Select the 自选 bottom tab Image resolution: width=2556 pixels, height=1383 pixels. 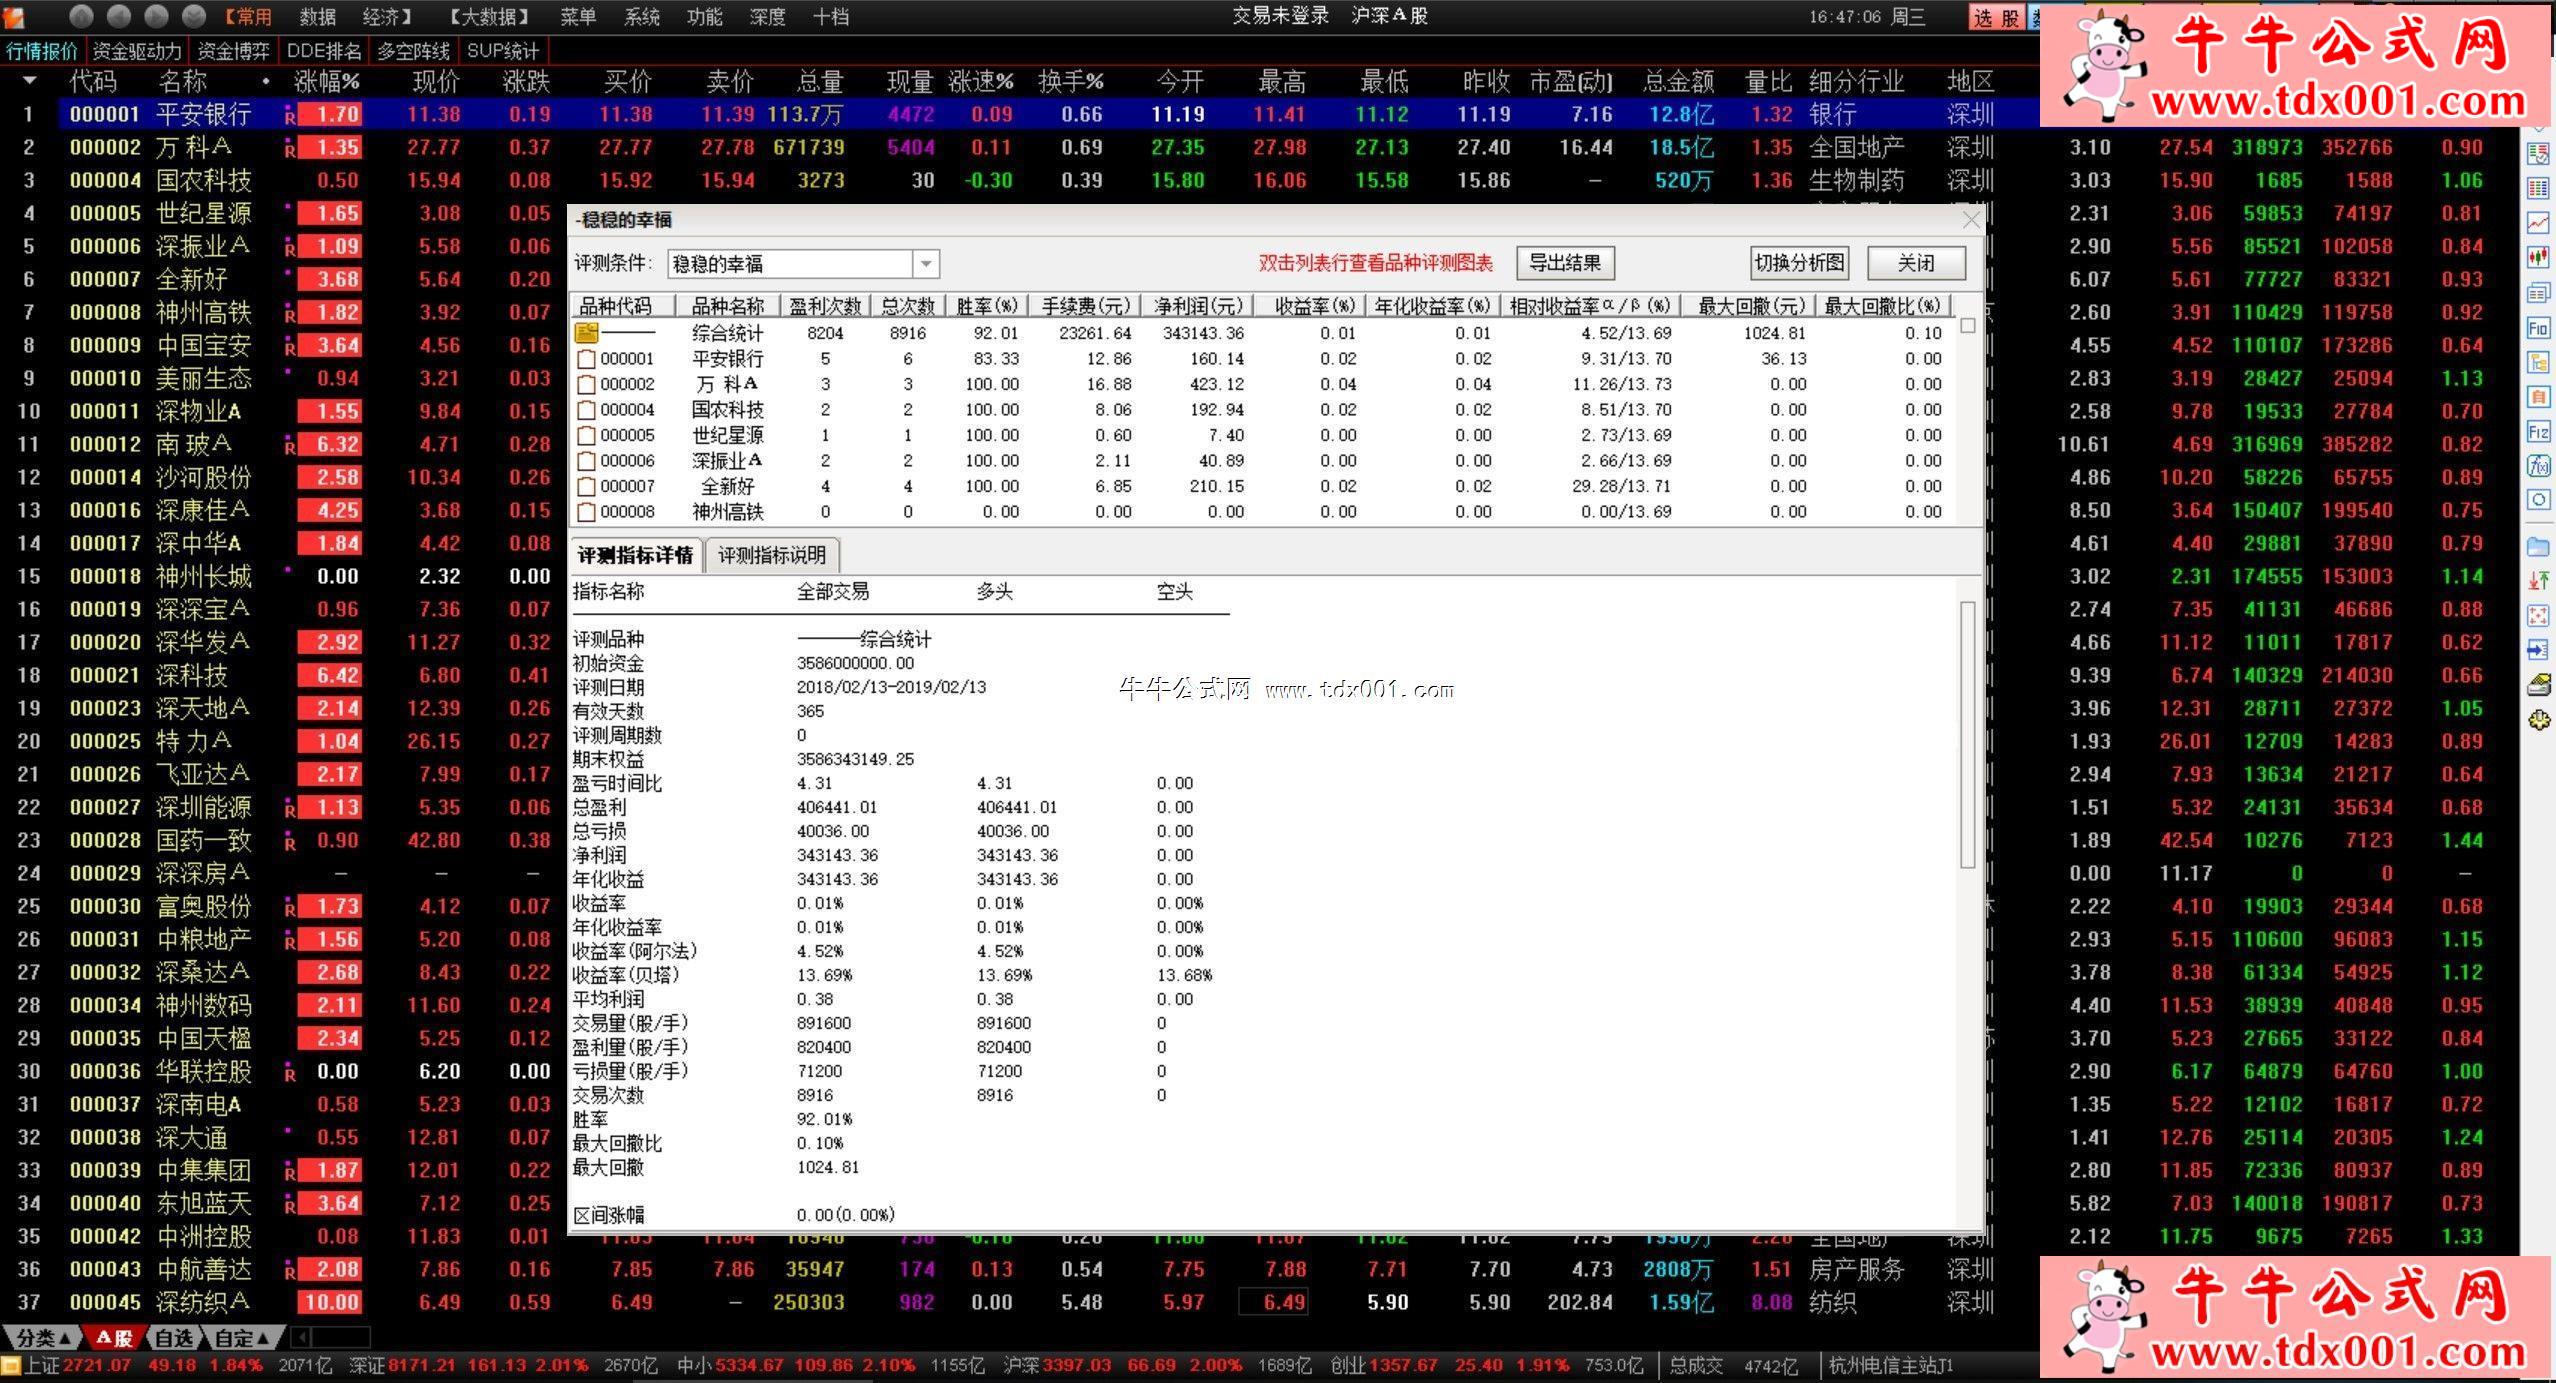175,1337
